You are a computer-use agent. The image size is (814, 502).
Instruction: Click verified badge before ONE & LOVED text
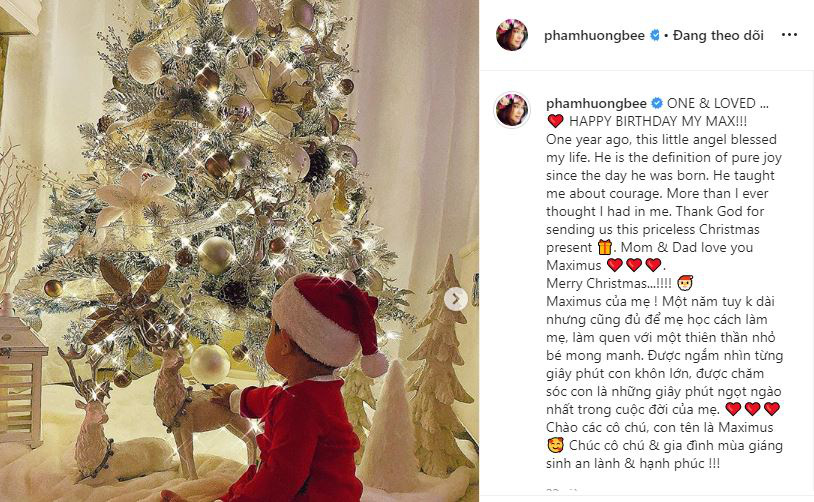[x=657, y=103]
